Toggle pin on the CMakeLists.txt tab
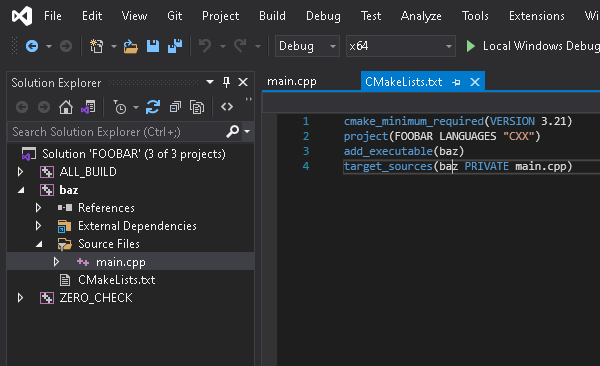Image resolution: width=600 pixels, height=366 pixels. [x=456, y=82]
